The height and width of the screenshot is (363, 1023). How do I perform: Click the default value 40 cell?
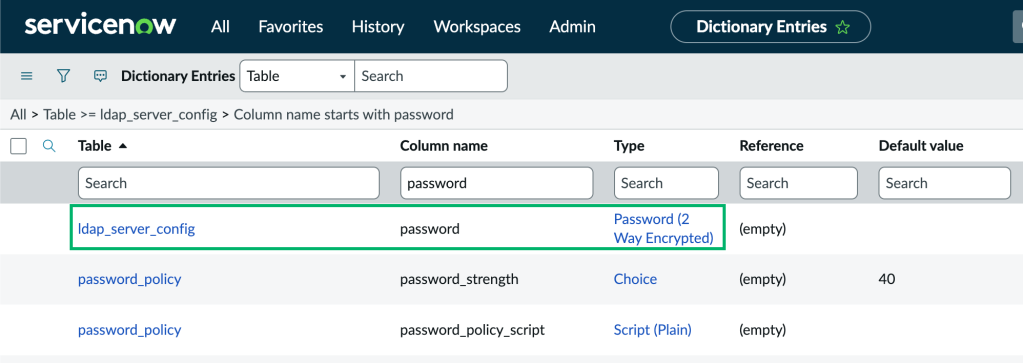tap(887, 279)
